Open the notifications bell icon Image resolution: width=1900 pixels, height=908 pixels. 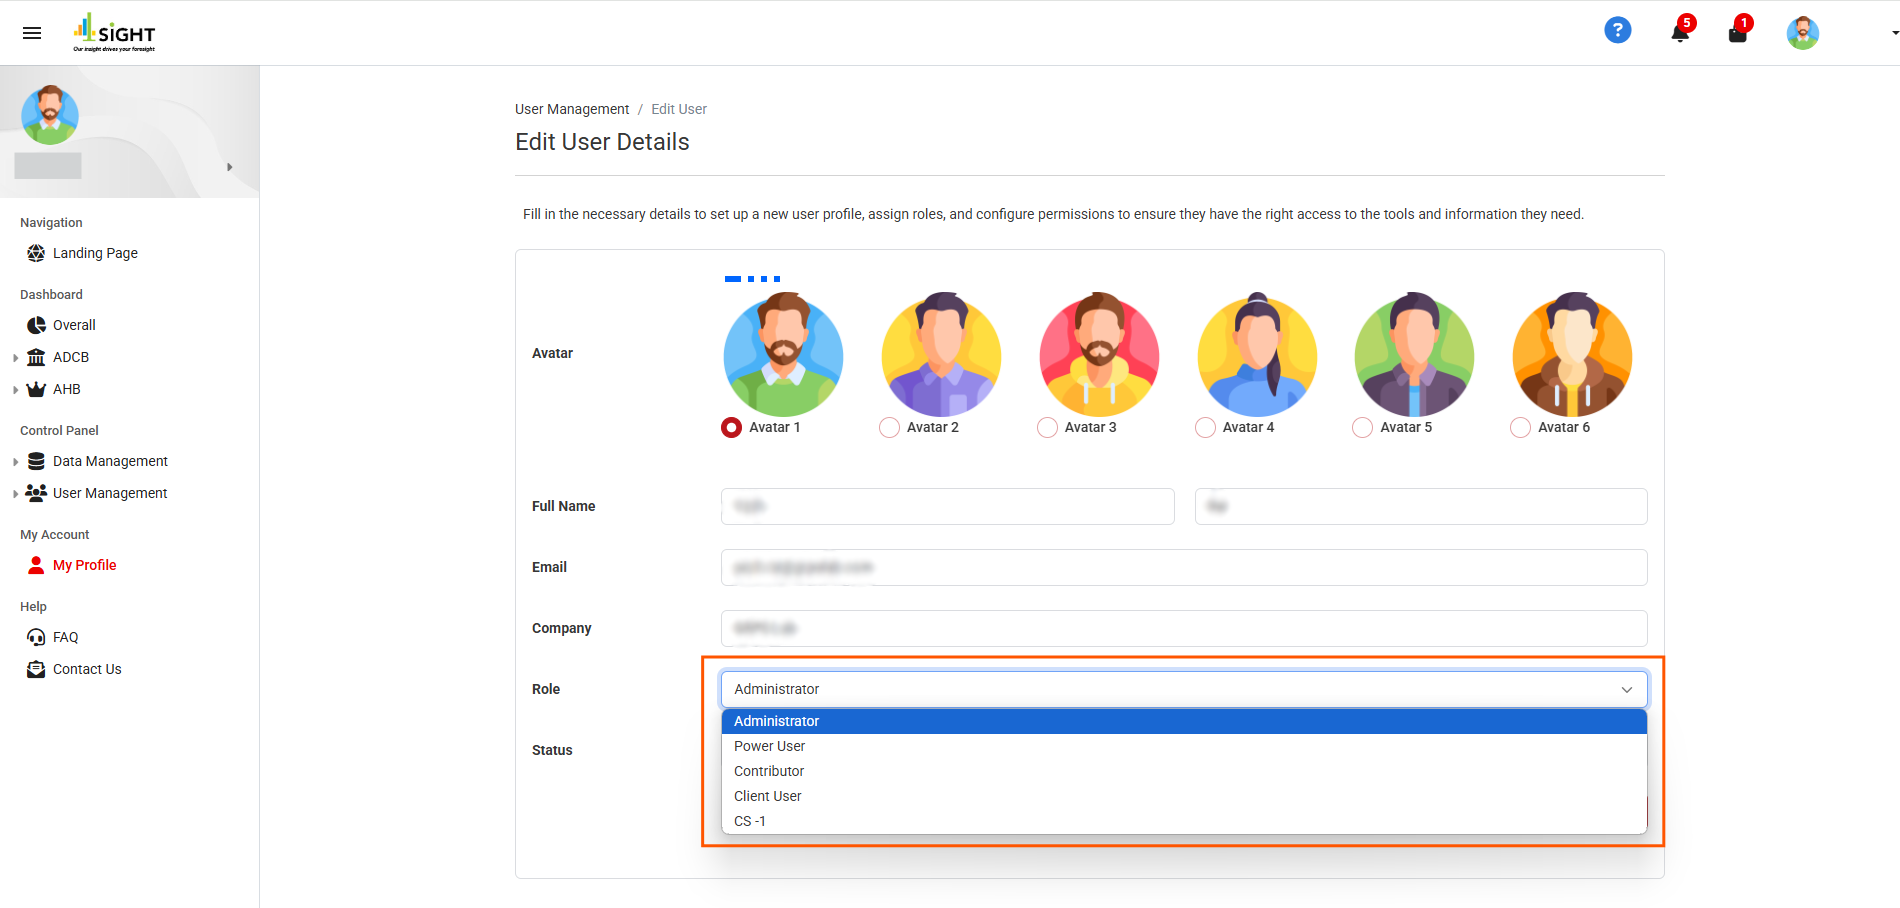coord(1680,33)
